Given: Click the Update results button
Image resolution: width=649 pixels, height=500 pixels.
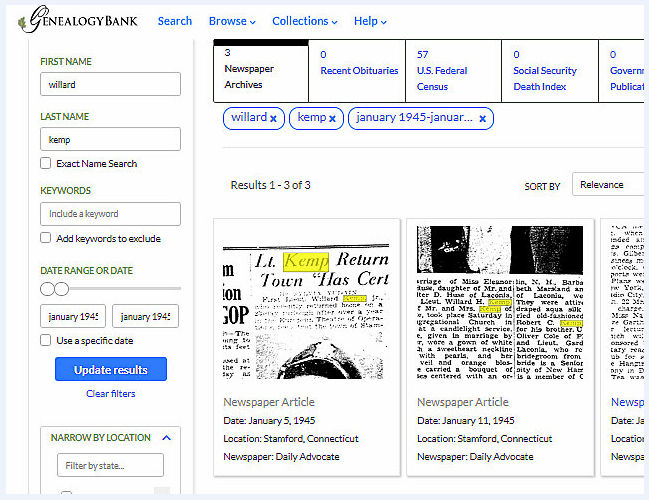Looking at the screenshot, I should tap(111, 369).
